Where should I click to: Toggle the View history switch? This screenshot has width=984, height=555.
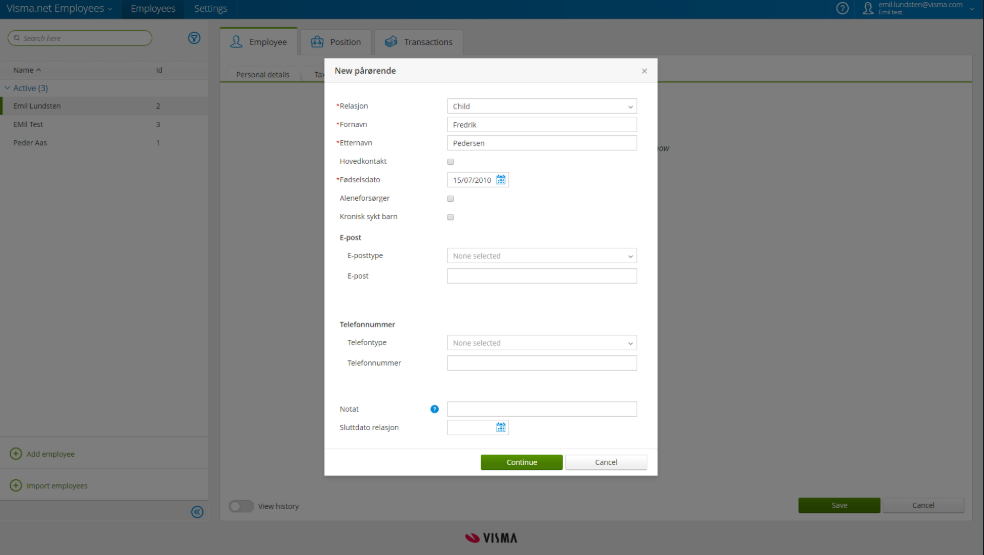pos(241,506)
